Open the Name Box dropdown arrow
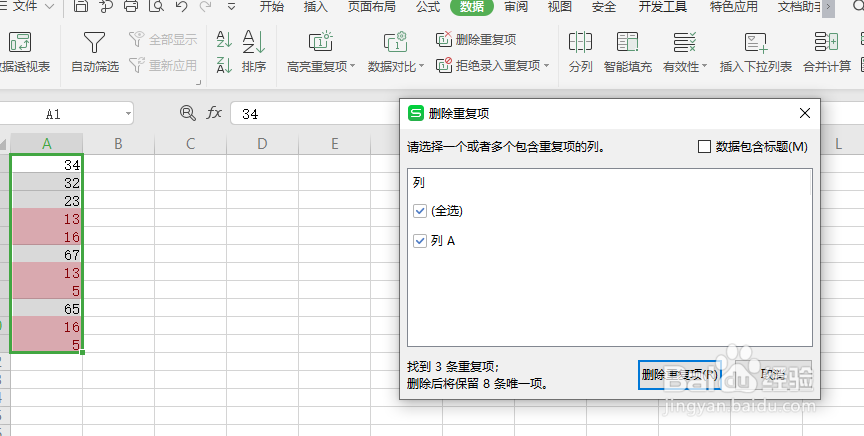 128,114
